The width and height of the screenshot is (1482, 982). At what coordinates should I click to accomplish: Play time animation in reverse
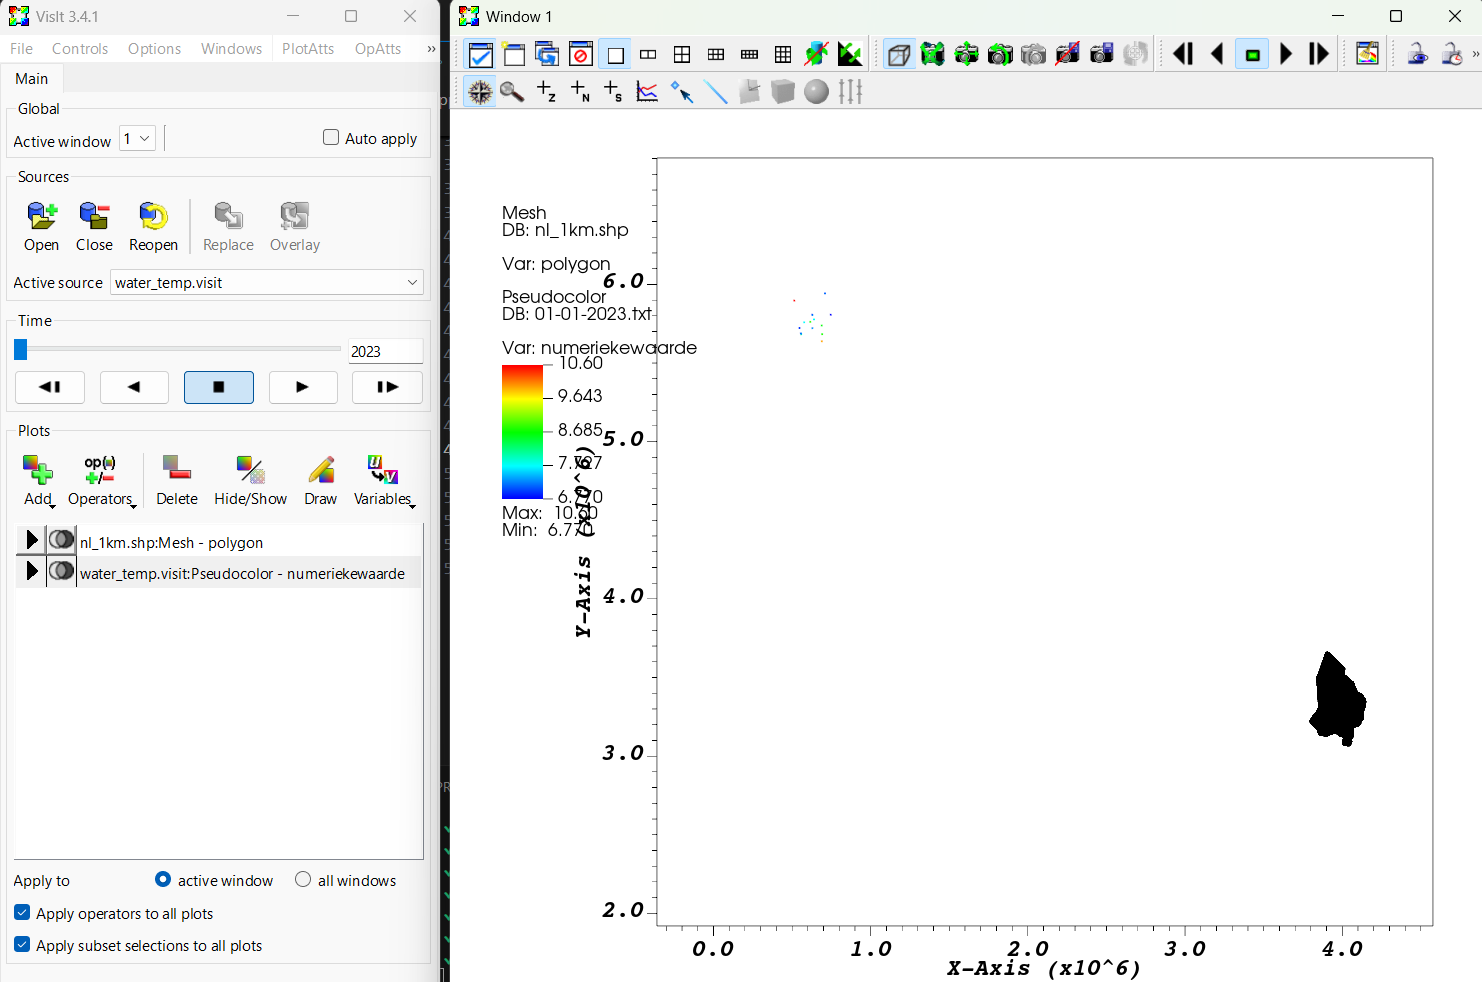pyautogui.click(x=134, y=387)
